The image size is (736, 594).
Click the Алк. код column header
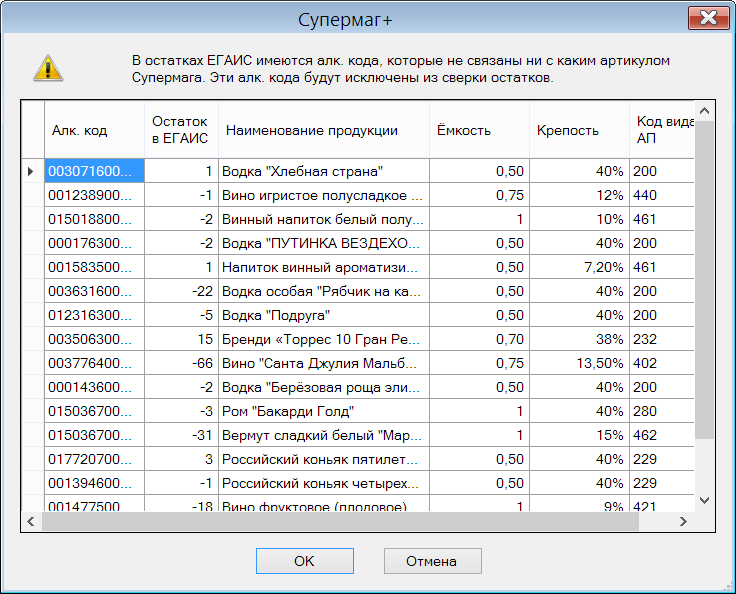point(94,130)
